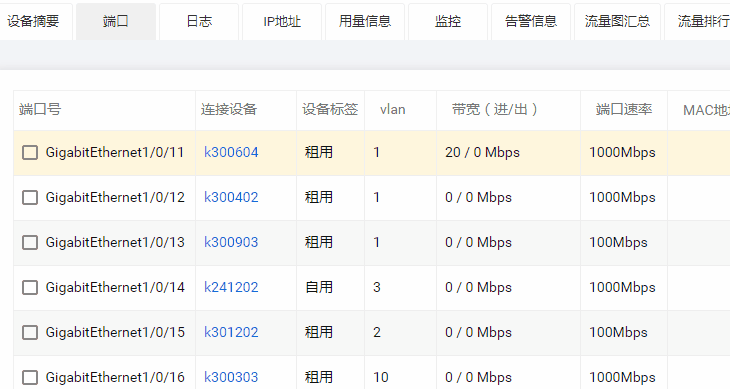This screenshot has width=730, height=389.
Task: Select GigabitEthernet1/0/14 via its checkbox
Action: pos(30,288)
